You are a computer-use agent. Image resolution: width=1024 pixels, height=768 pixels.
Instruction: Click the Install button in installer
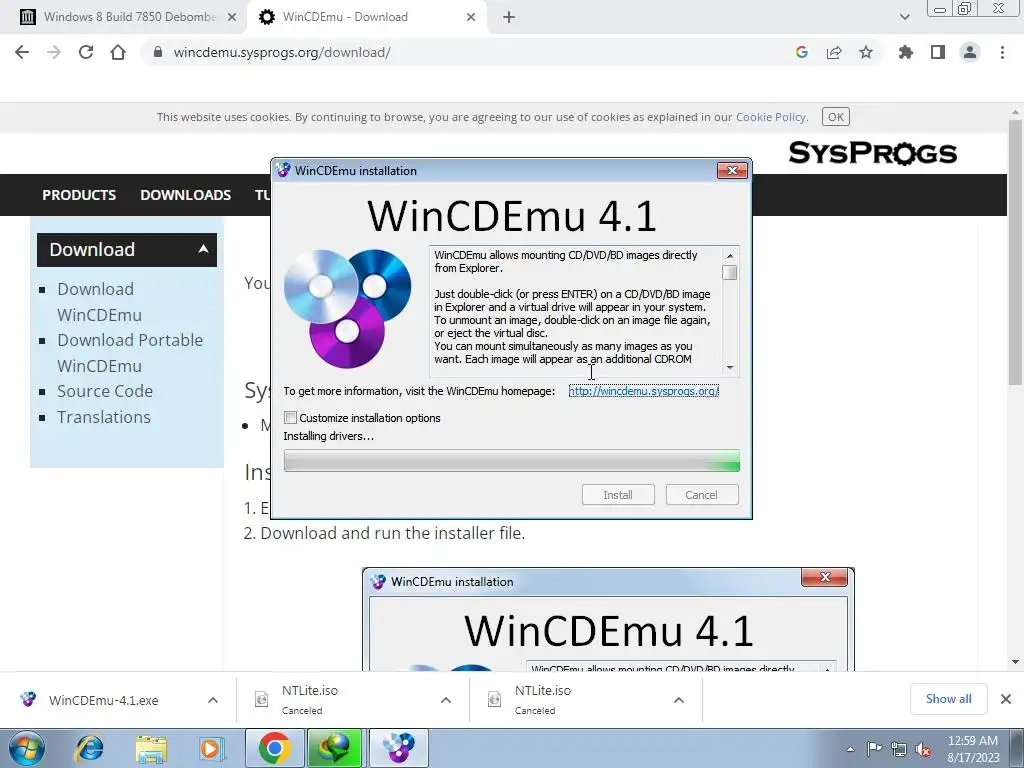point(618,494)
